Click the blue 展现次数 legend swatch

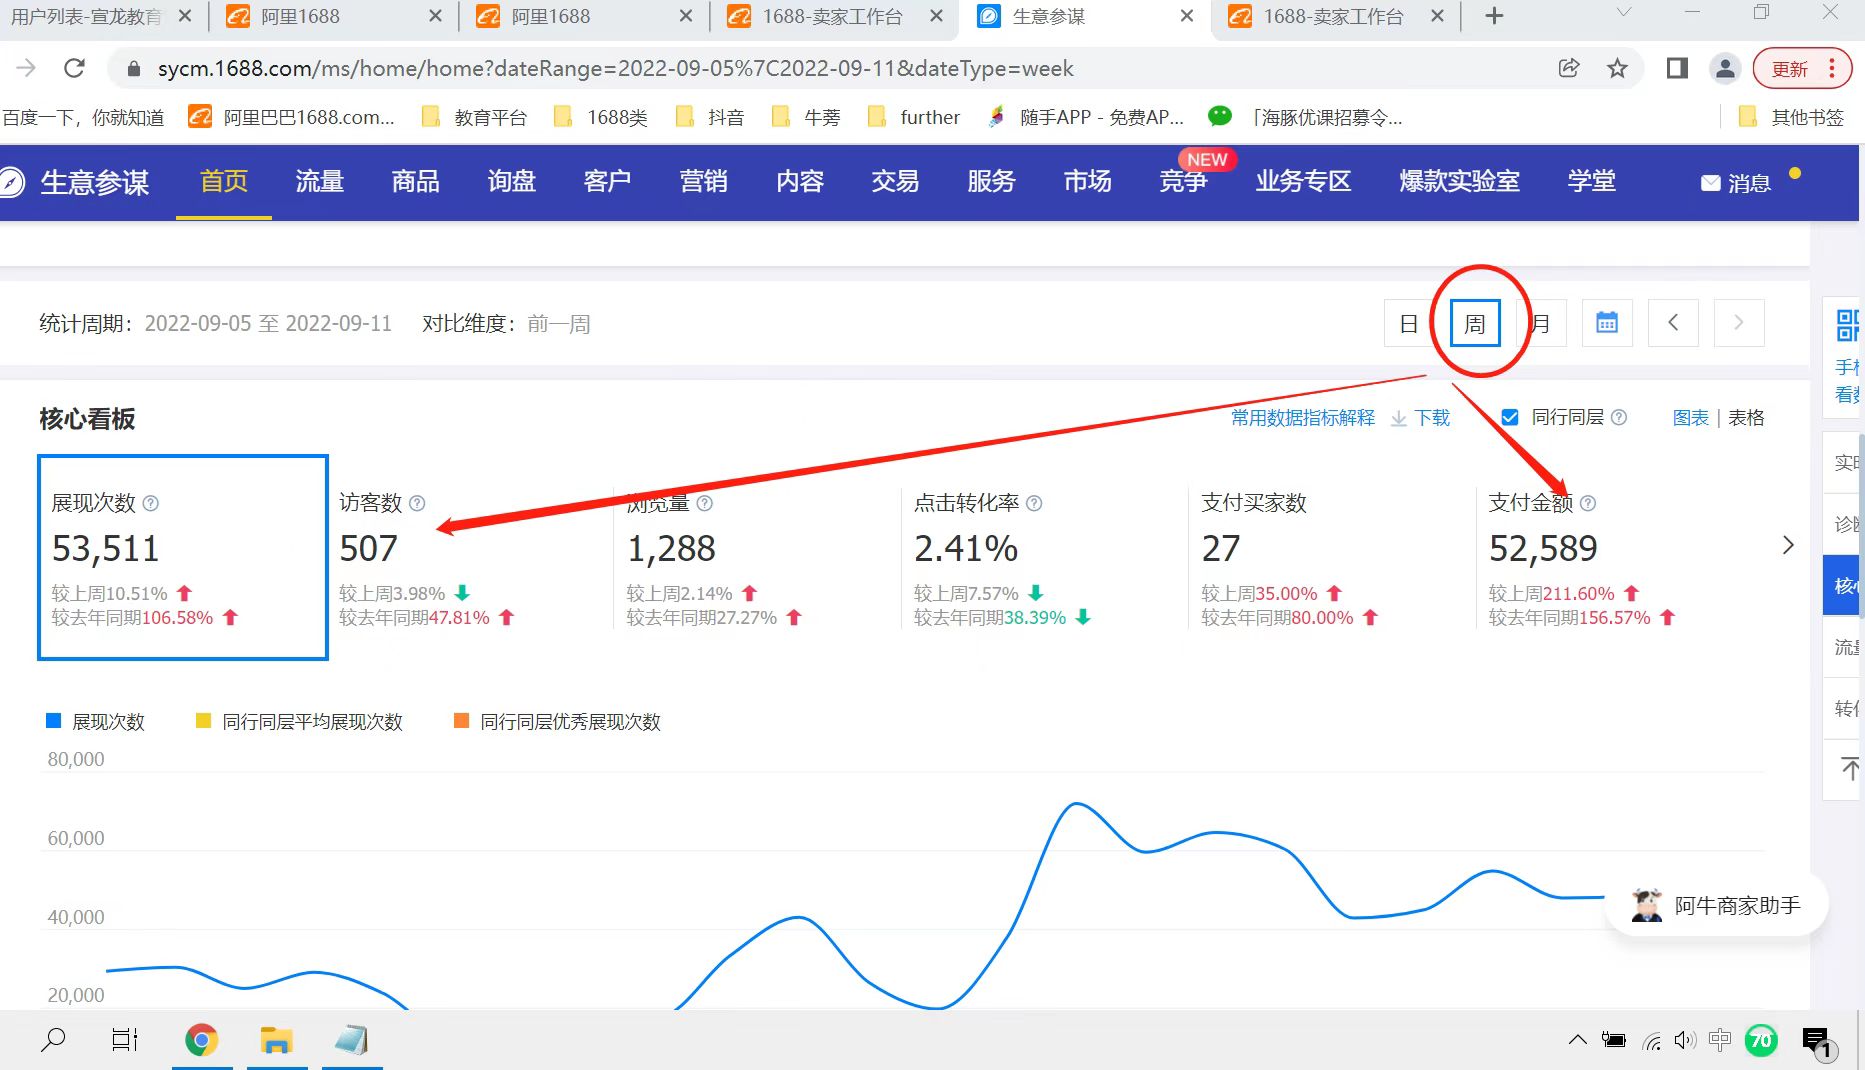pos(54,721)
